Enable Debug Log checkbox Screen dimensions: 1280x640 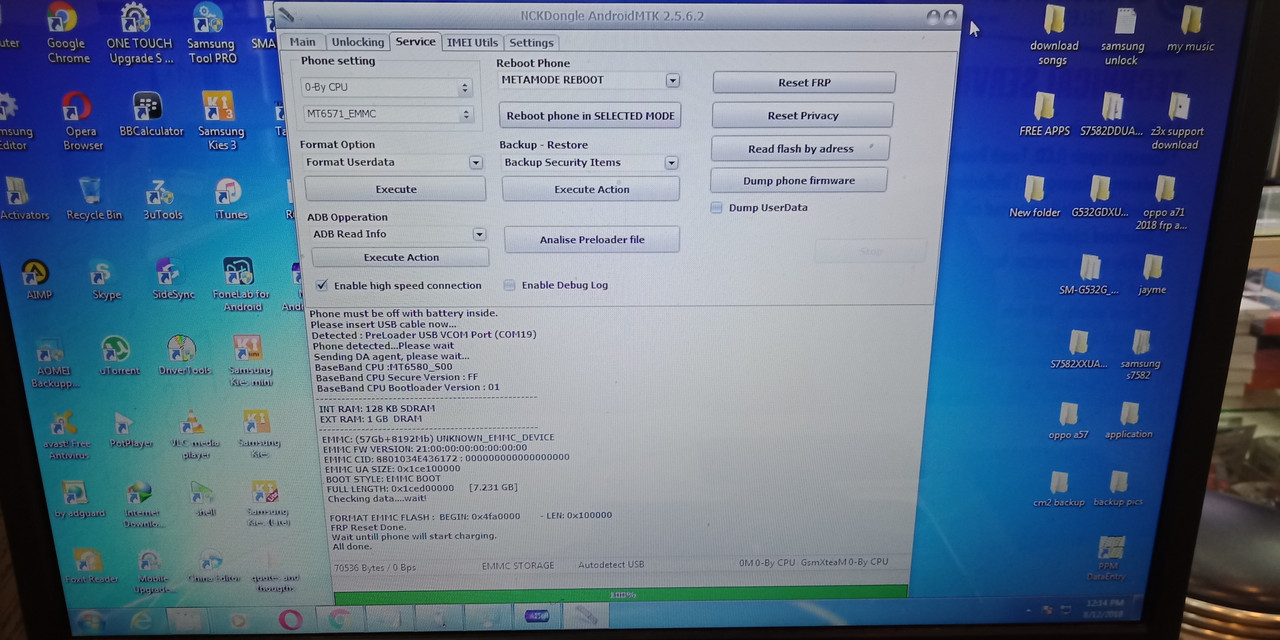[x=510, y=285]
